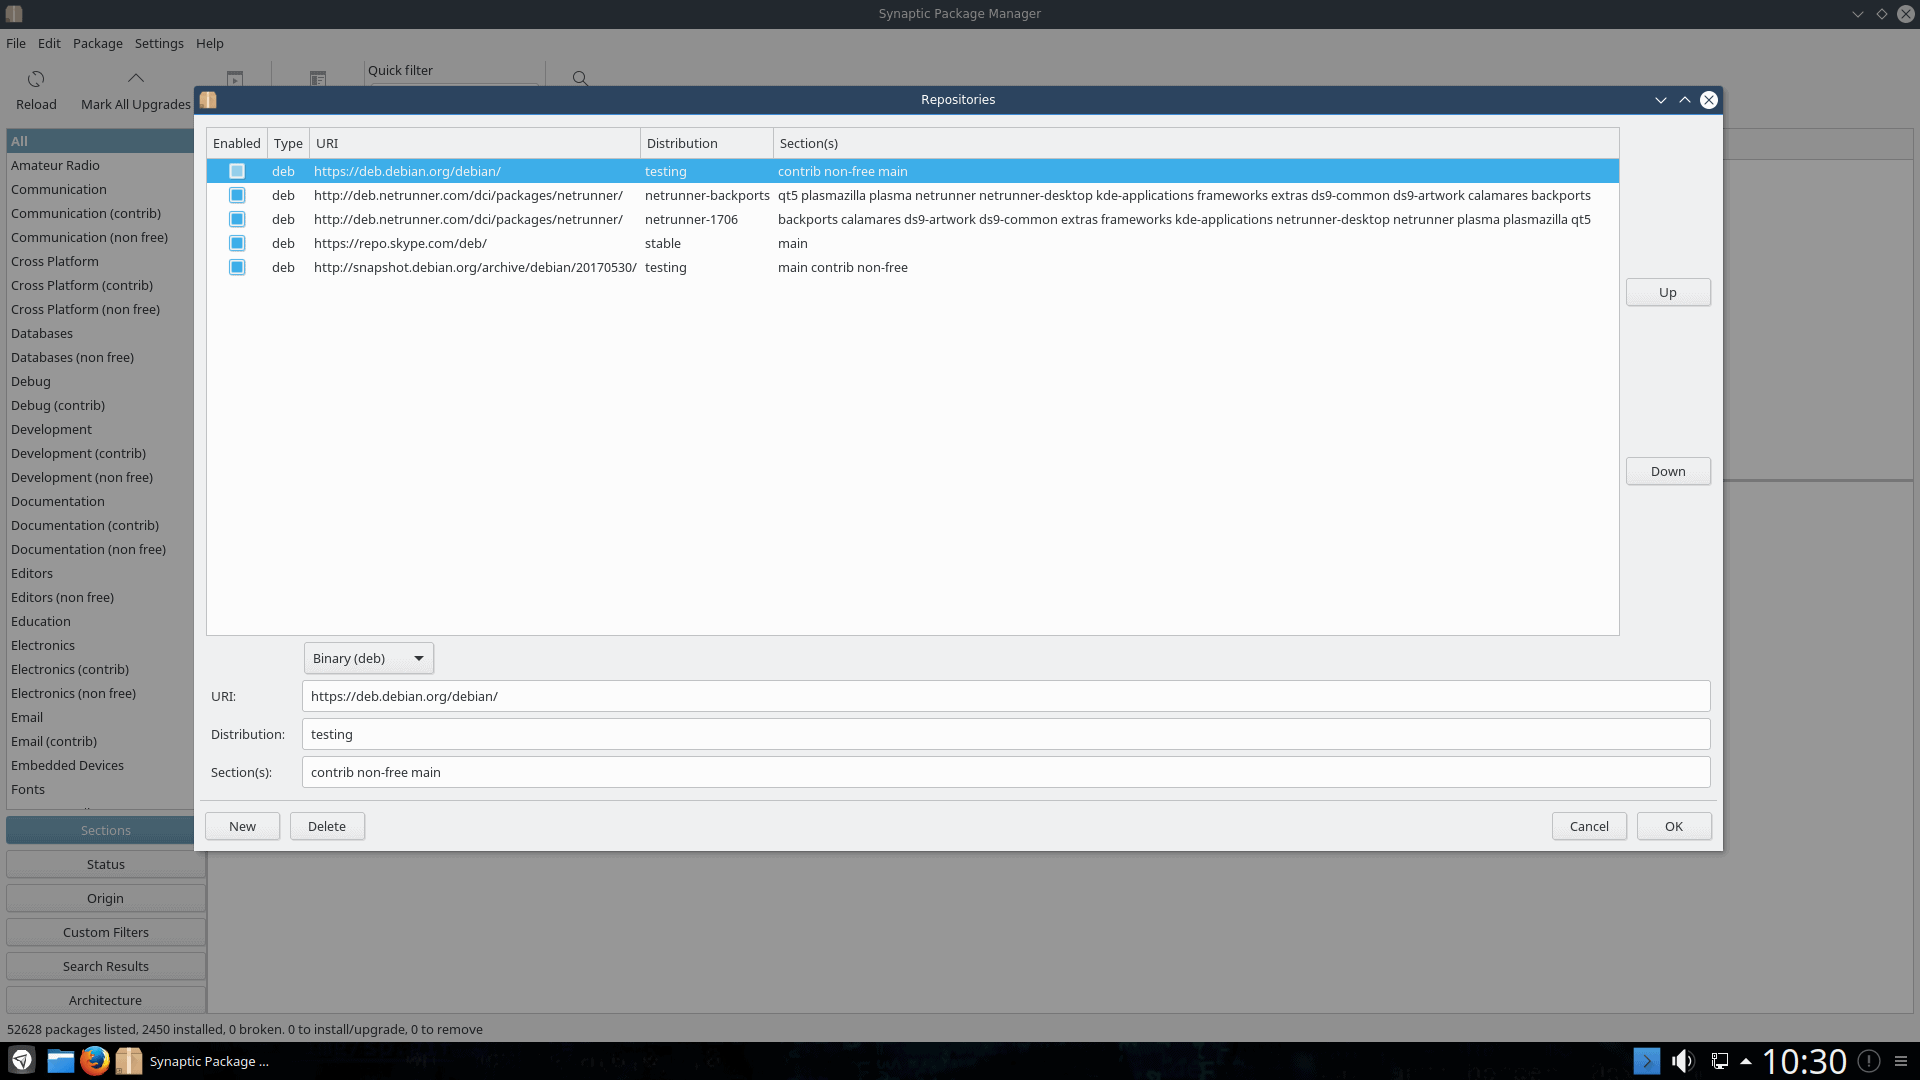Select the Development (contrib) section
Viewport: 1920px width, 1080px height.
[100, 453]
